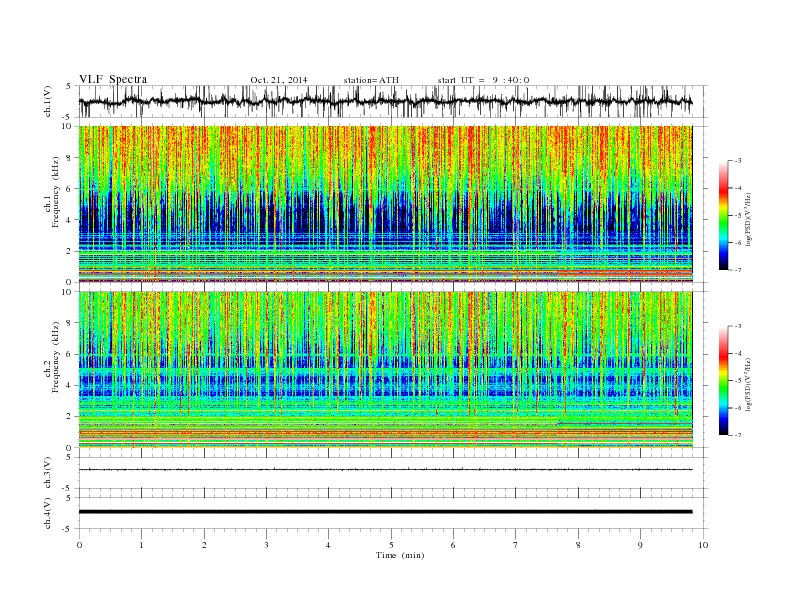Click time-axis tick label "10" at bottom right

[703, 545]
